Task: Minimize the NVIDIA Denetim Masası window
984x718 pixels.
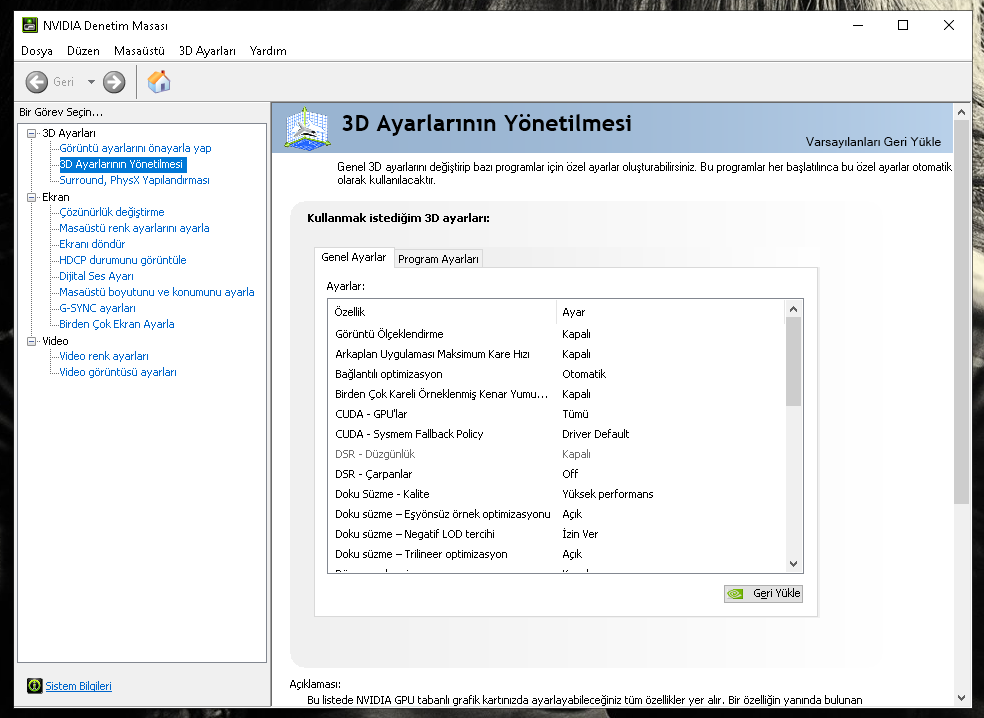Action: coord(858,25)
